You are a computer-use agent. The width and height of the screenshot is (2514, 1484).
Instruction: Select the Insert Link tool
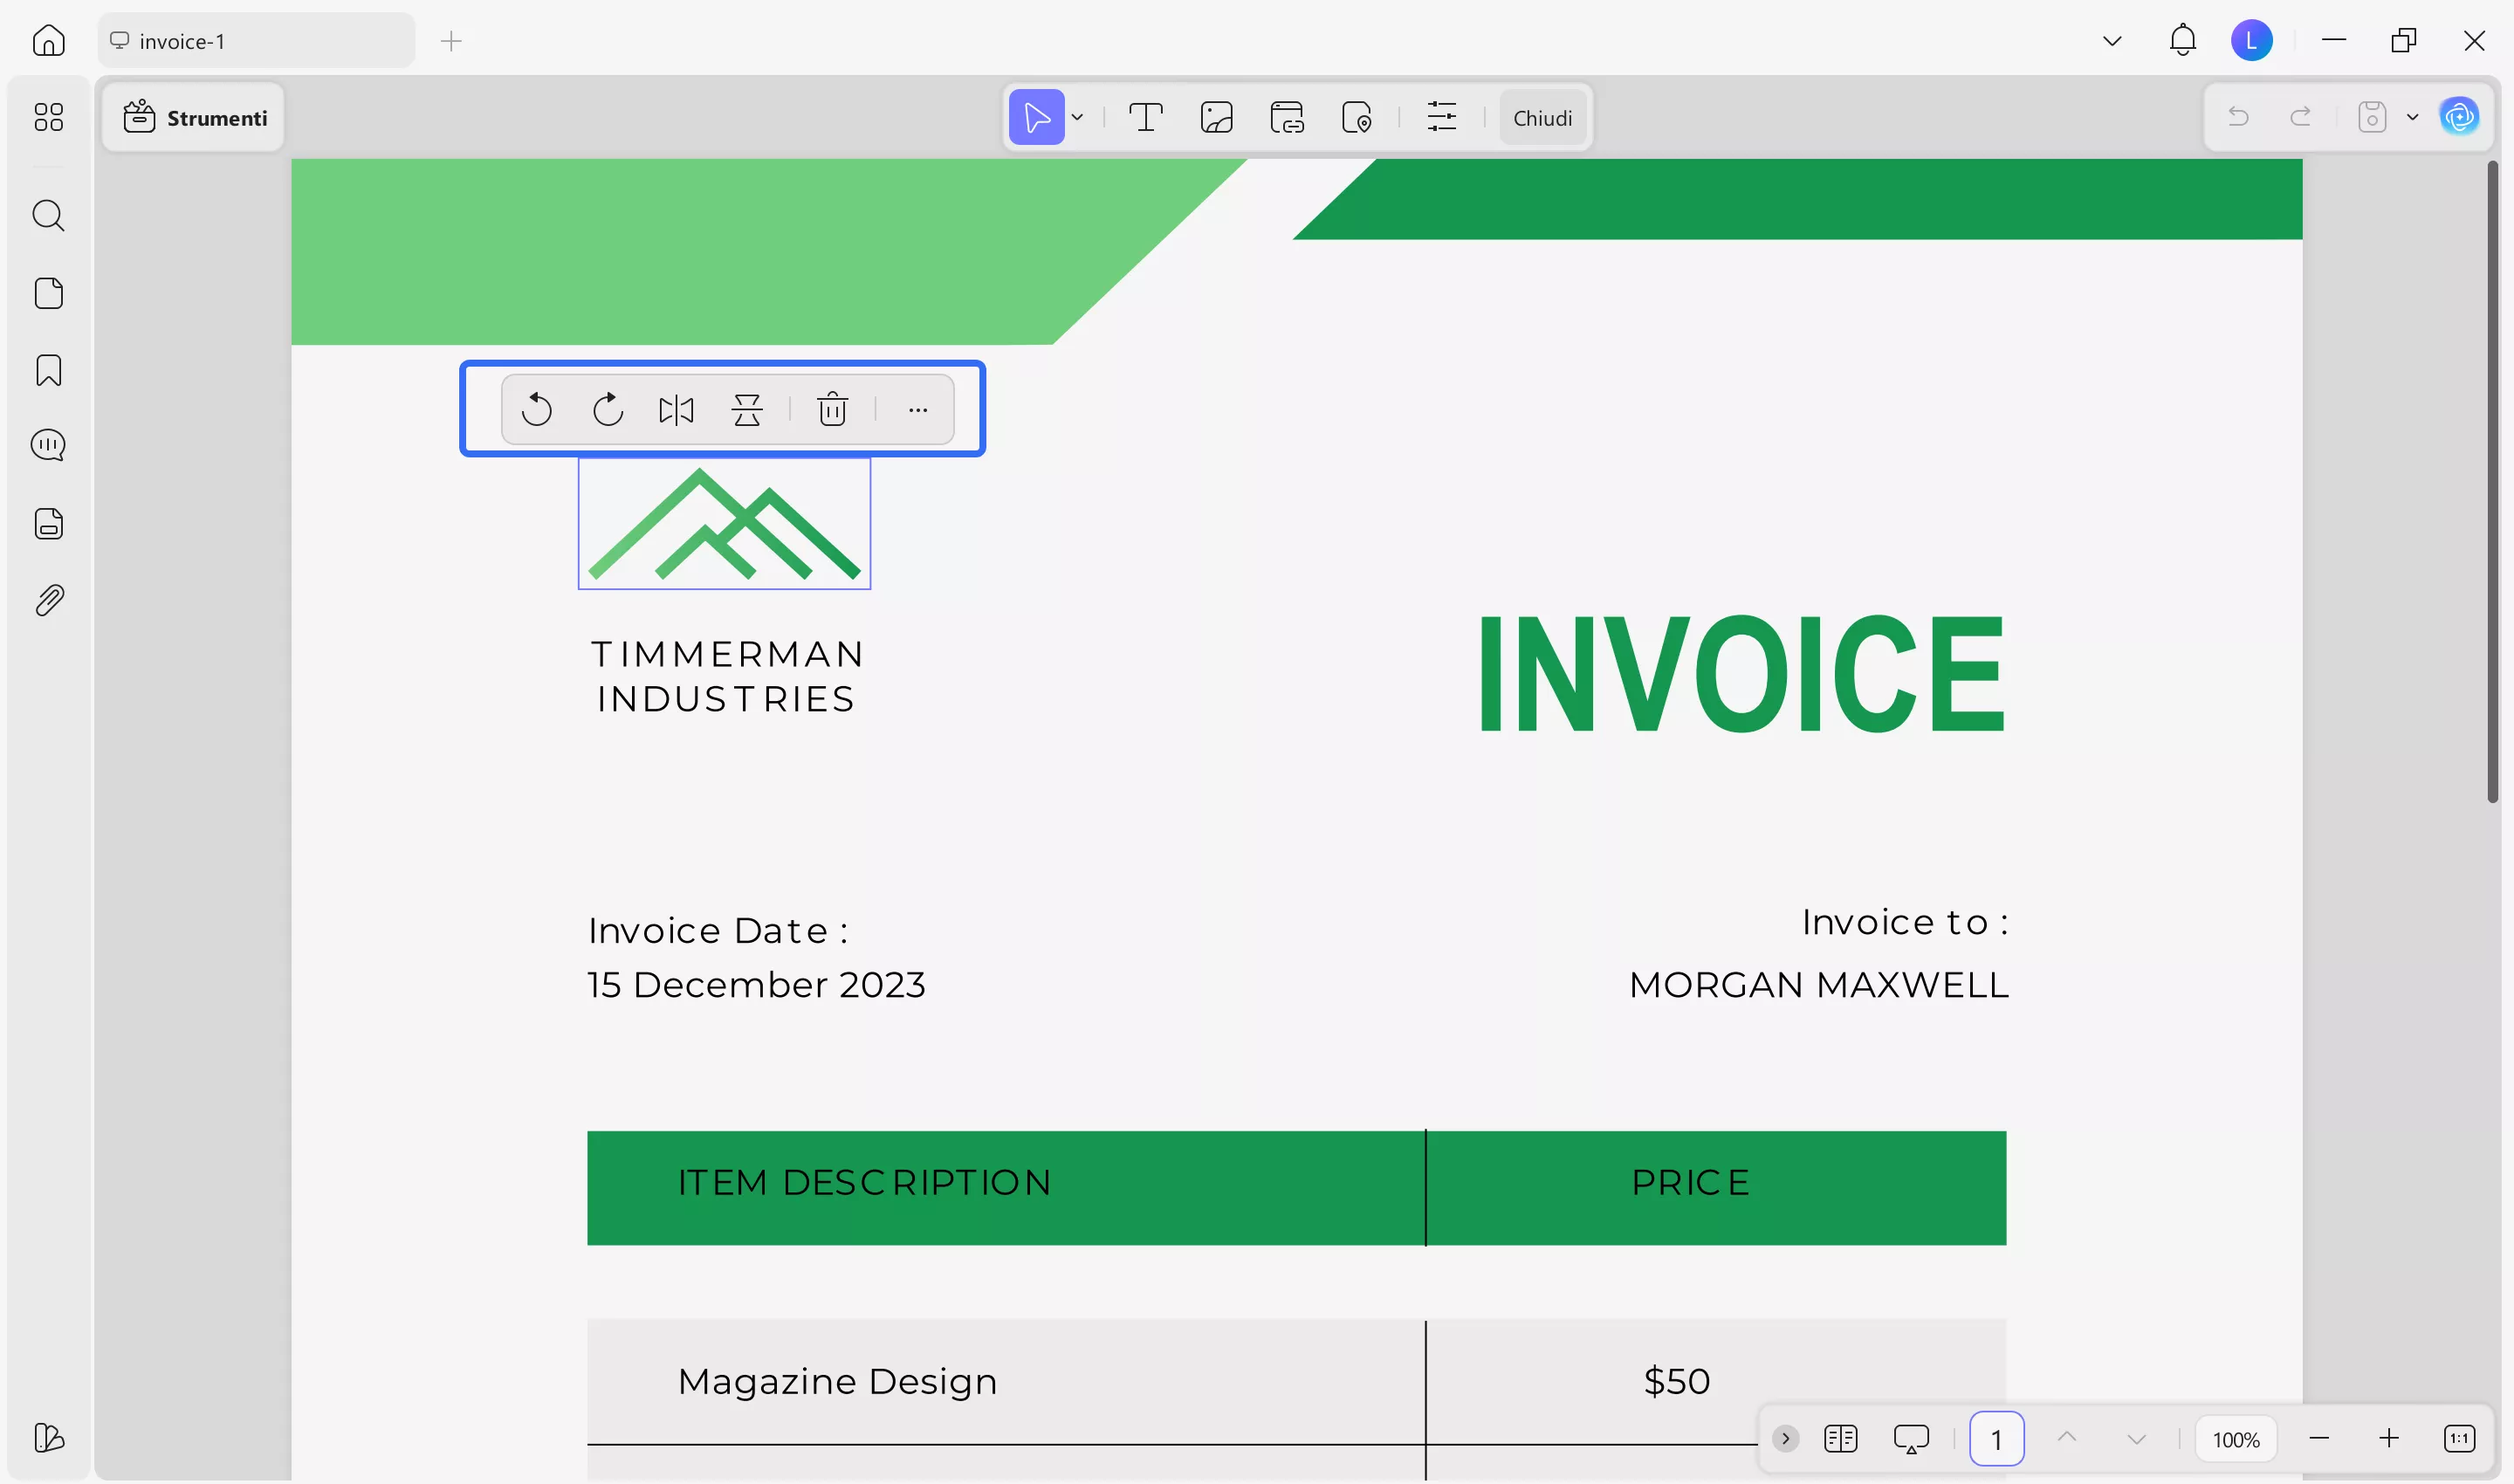[x=1287, y=118]
